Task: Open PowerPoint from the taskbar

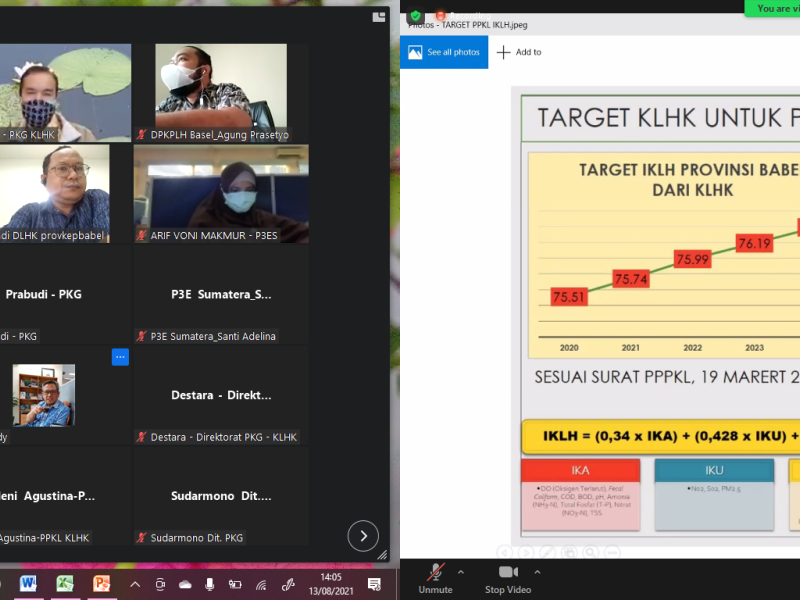Action: [x=101, y=583]
